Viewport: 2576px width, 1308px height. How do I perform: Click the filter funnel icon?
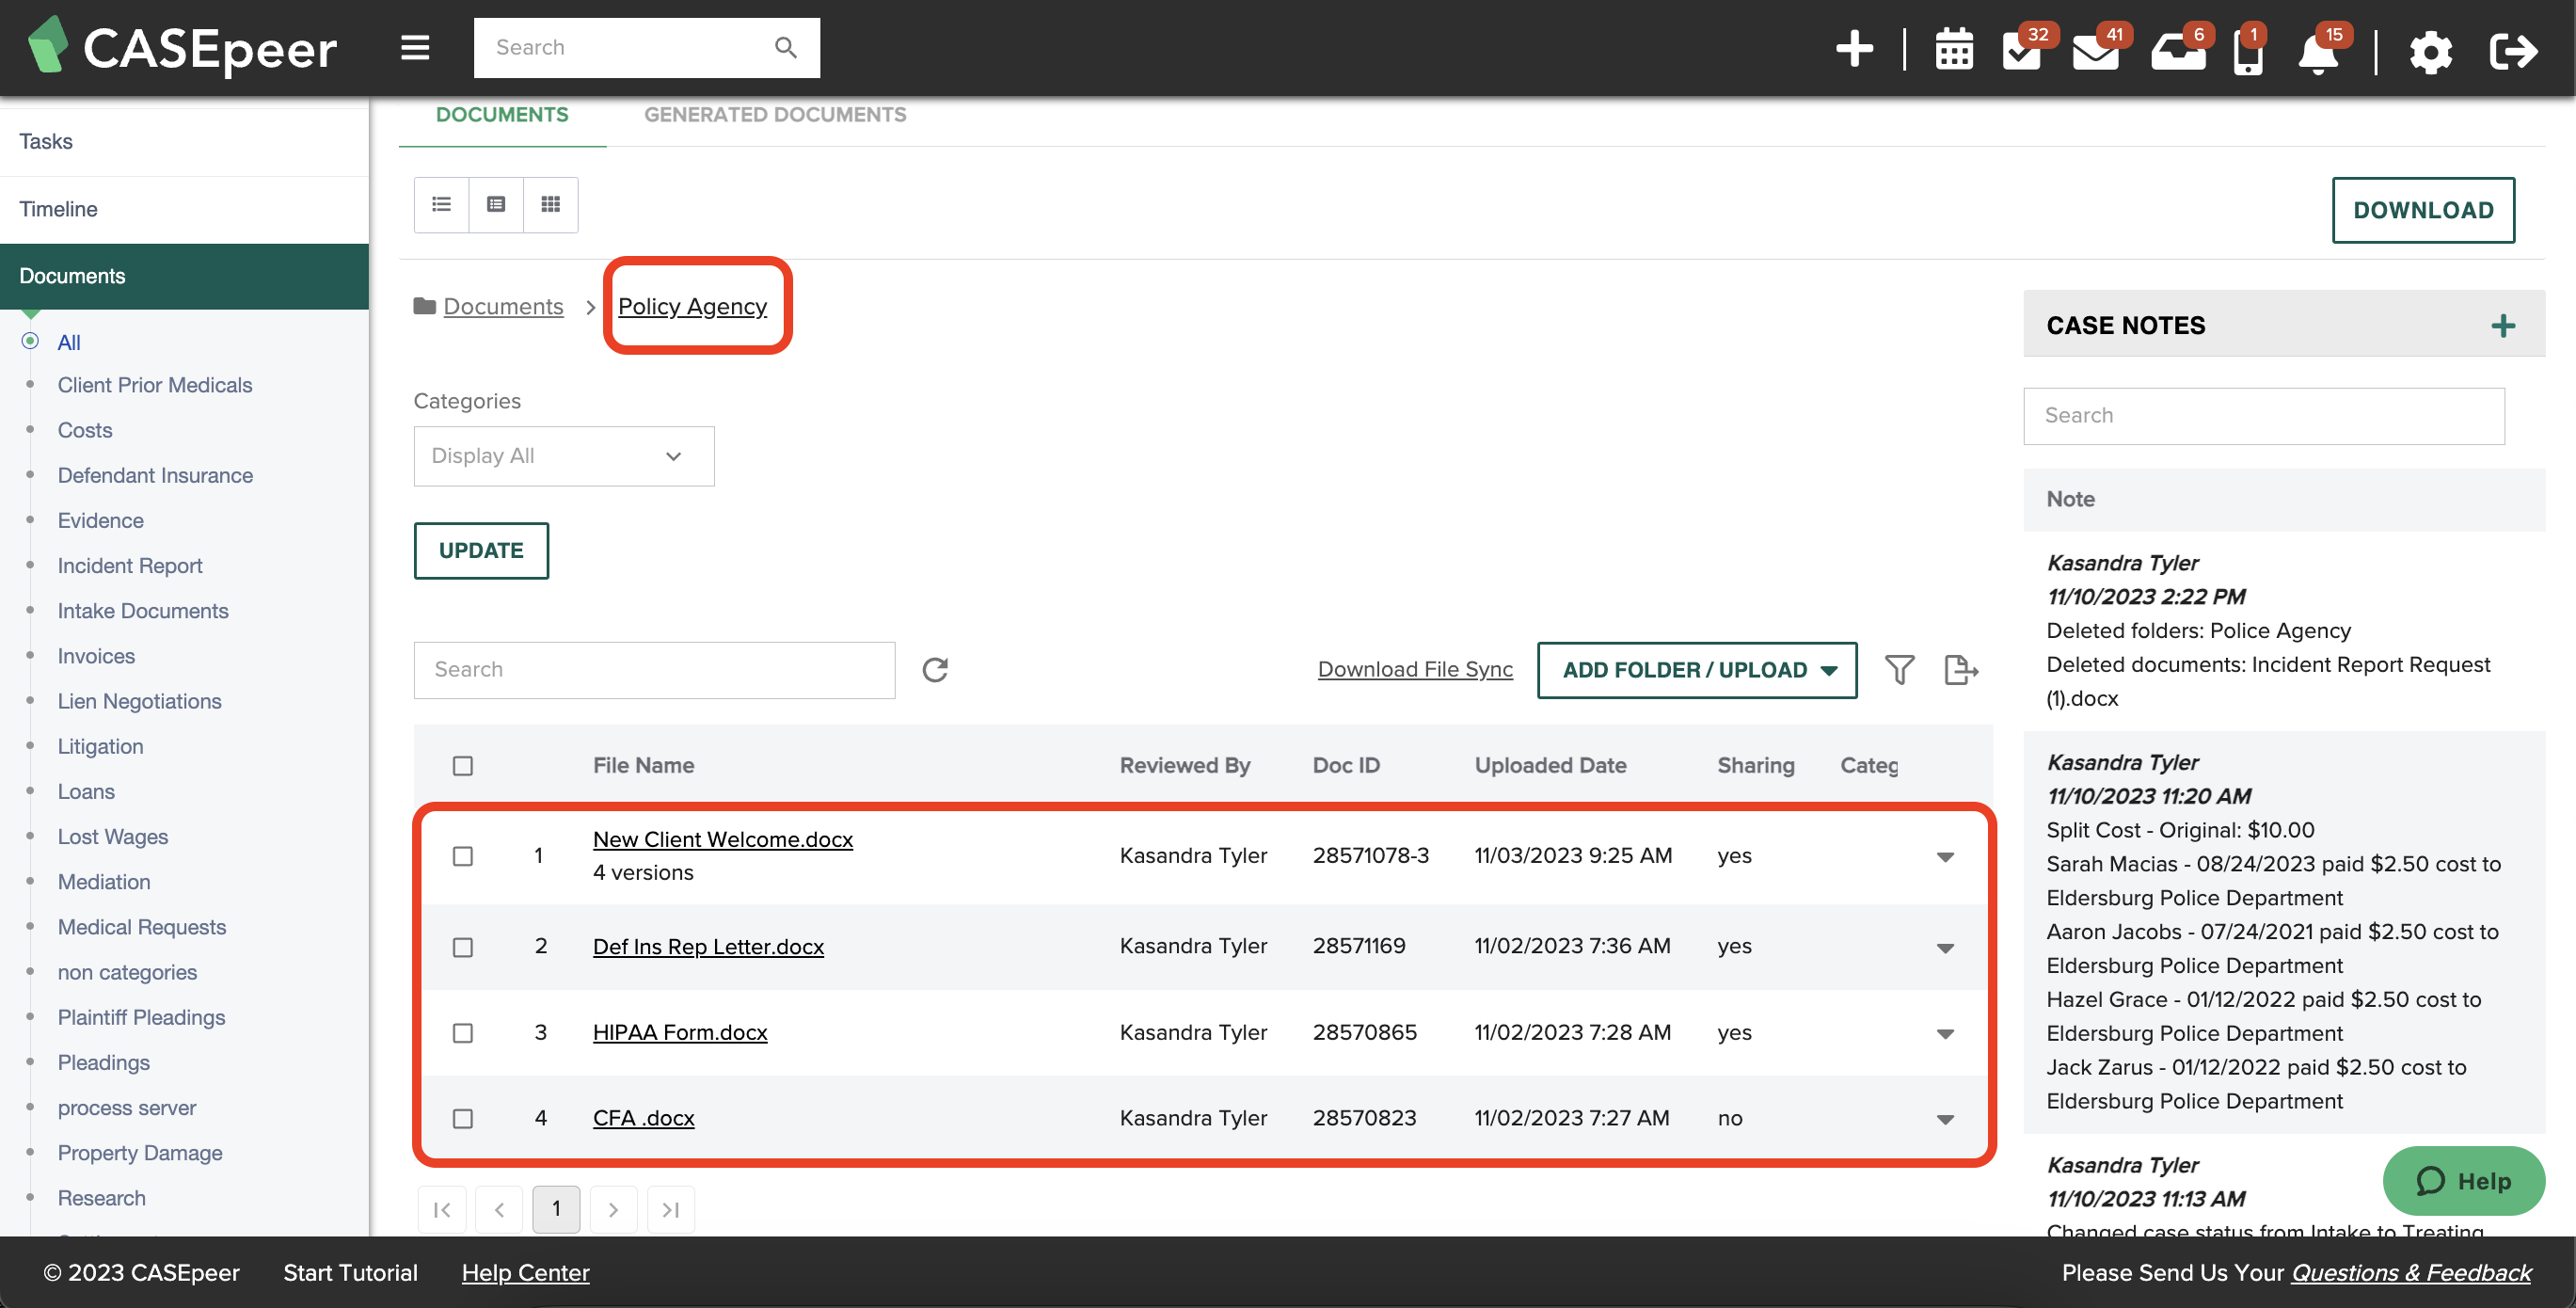(1899, 669)
